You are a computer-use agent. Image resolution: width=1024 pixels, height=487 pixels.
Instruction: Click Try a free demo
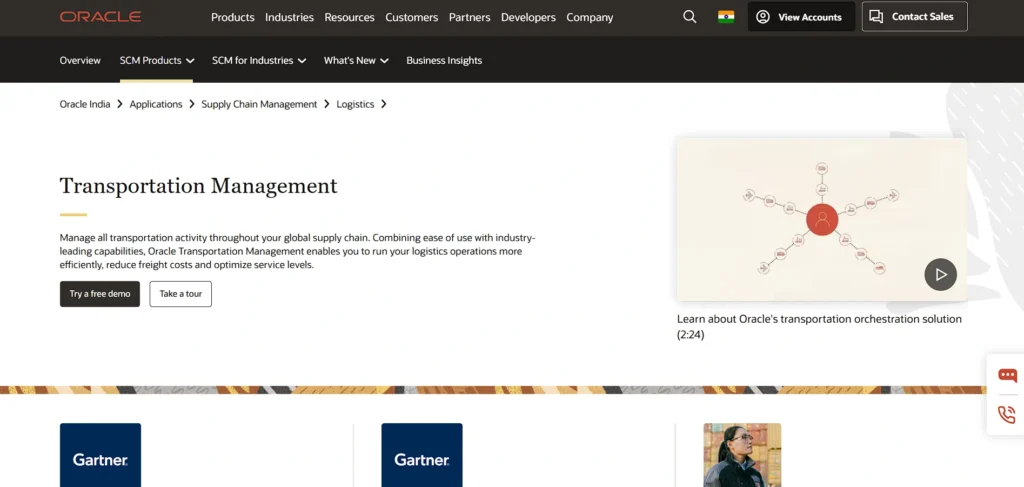pos(100,294)
